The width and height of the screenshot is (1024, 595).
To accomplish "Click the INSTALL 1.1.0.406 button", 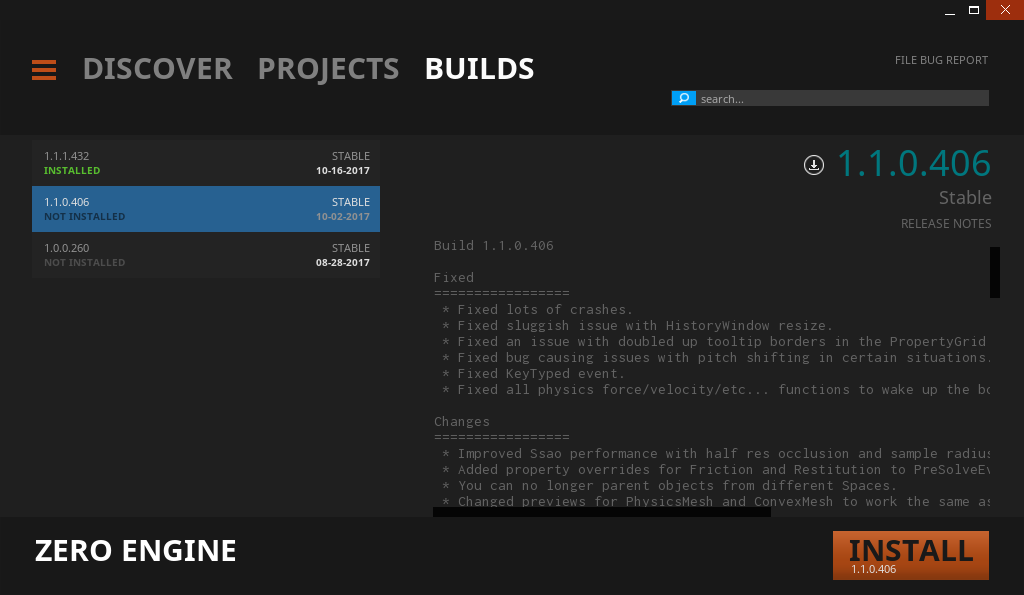I will 910,555.
